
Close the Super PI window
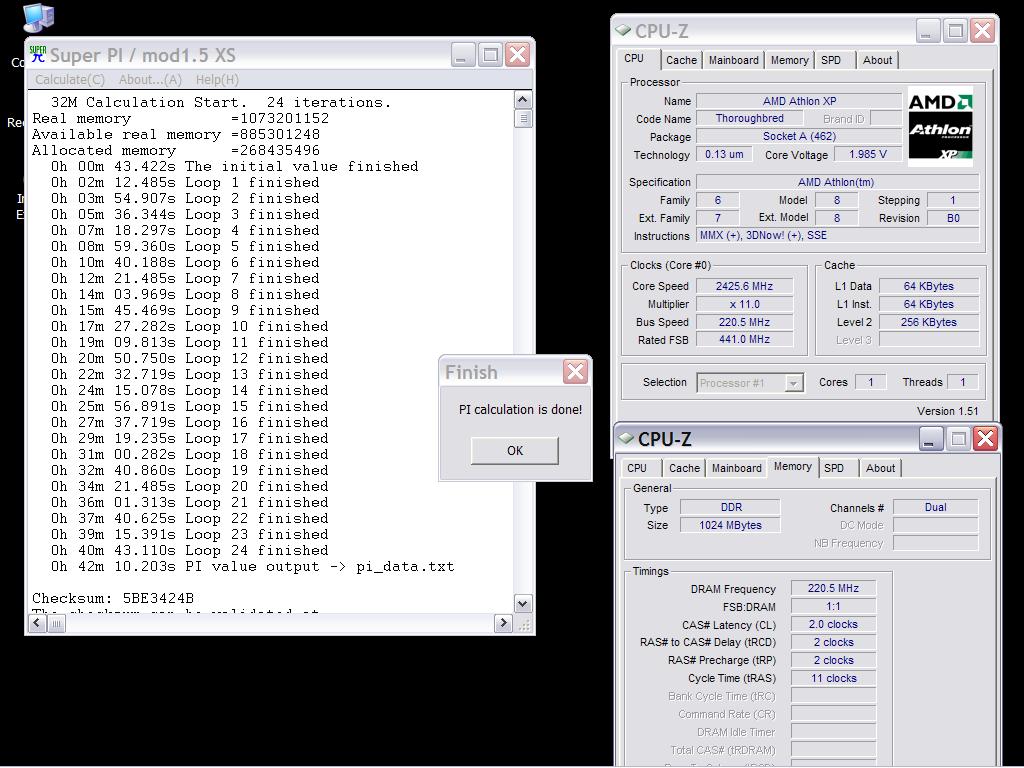[517, 55]
